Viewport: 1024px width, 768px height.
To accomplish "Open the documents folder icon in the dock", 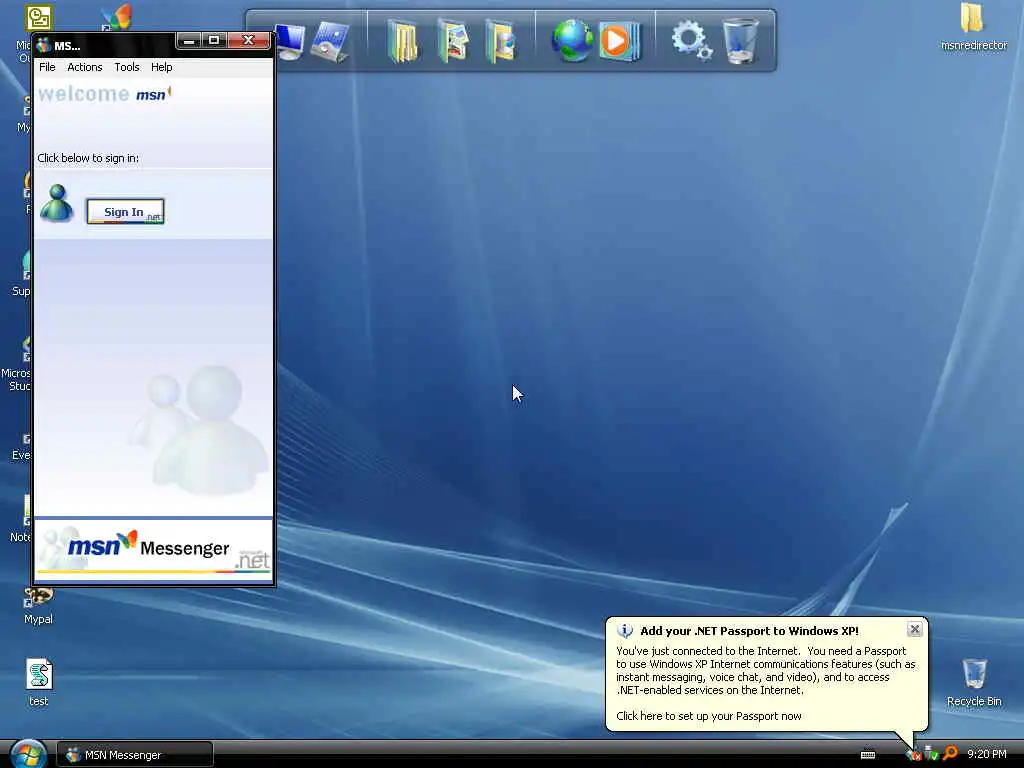I will 403,41.
